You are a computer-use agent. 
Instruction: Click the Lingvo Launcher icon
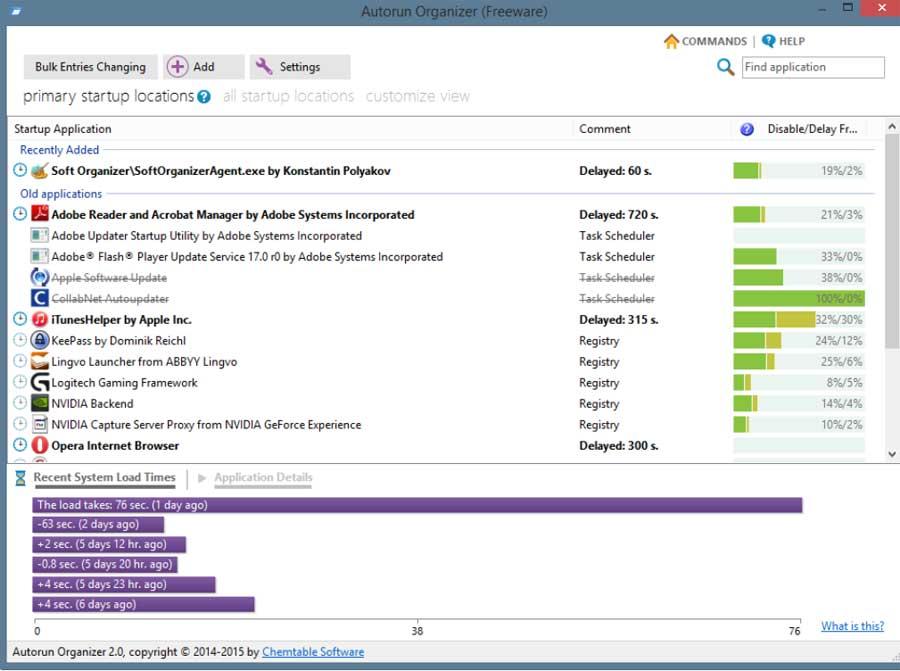click(x=40, y=362)
